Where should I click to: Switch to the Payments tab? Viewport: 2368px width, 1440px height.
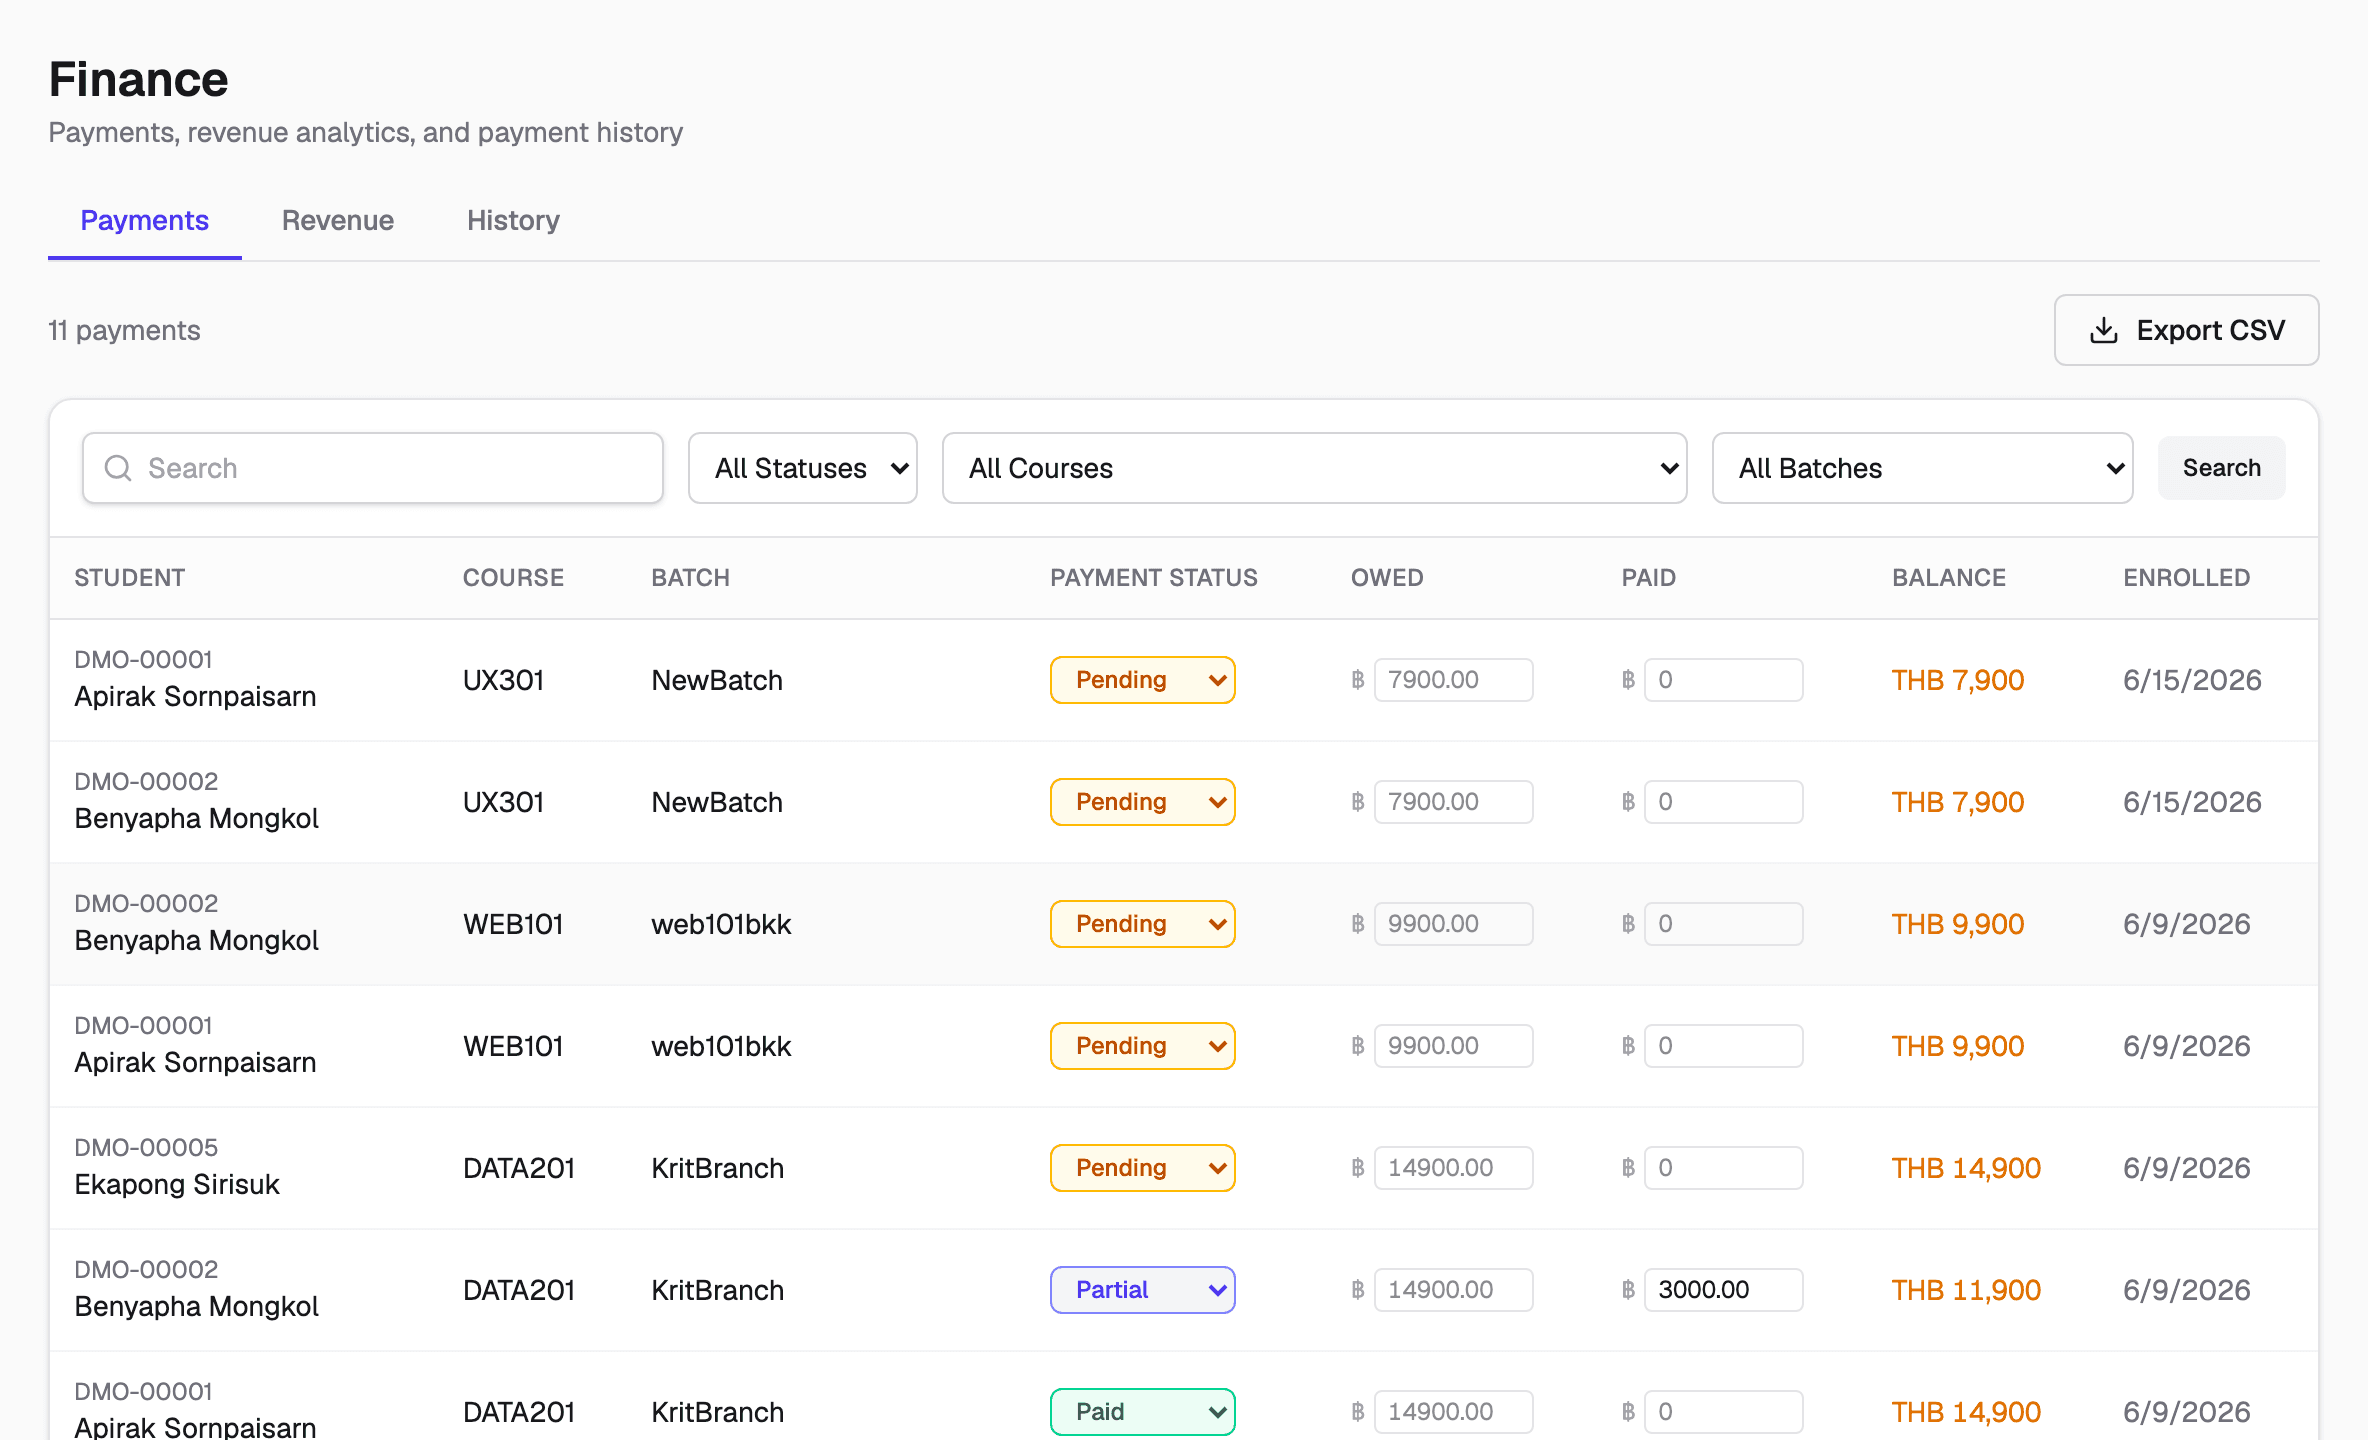pos(144,220)
